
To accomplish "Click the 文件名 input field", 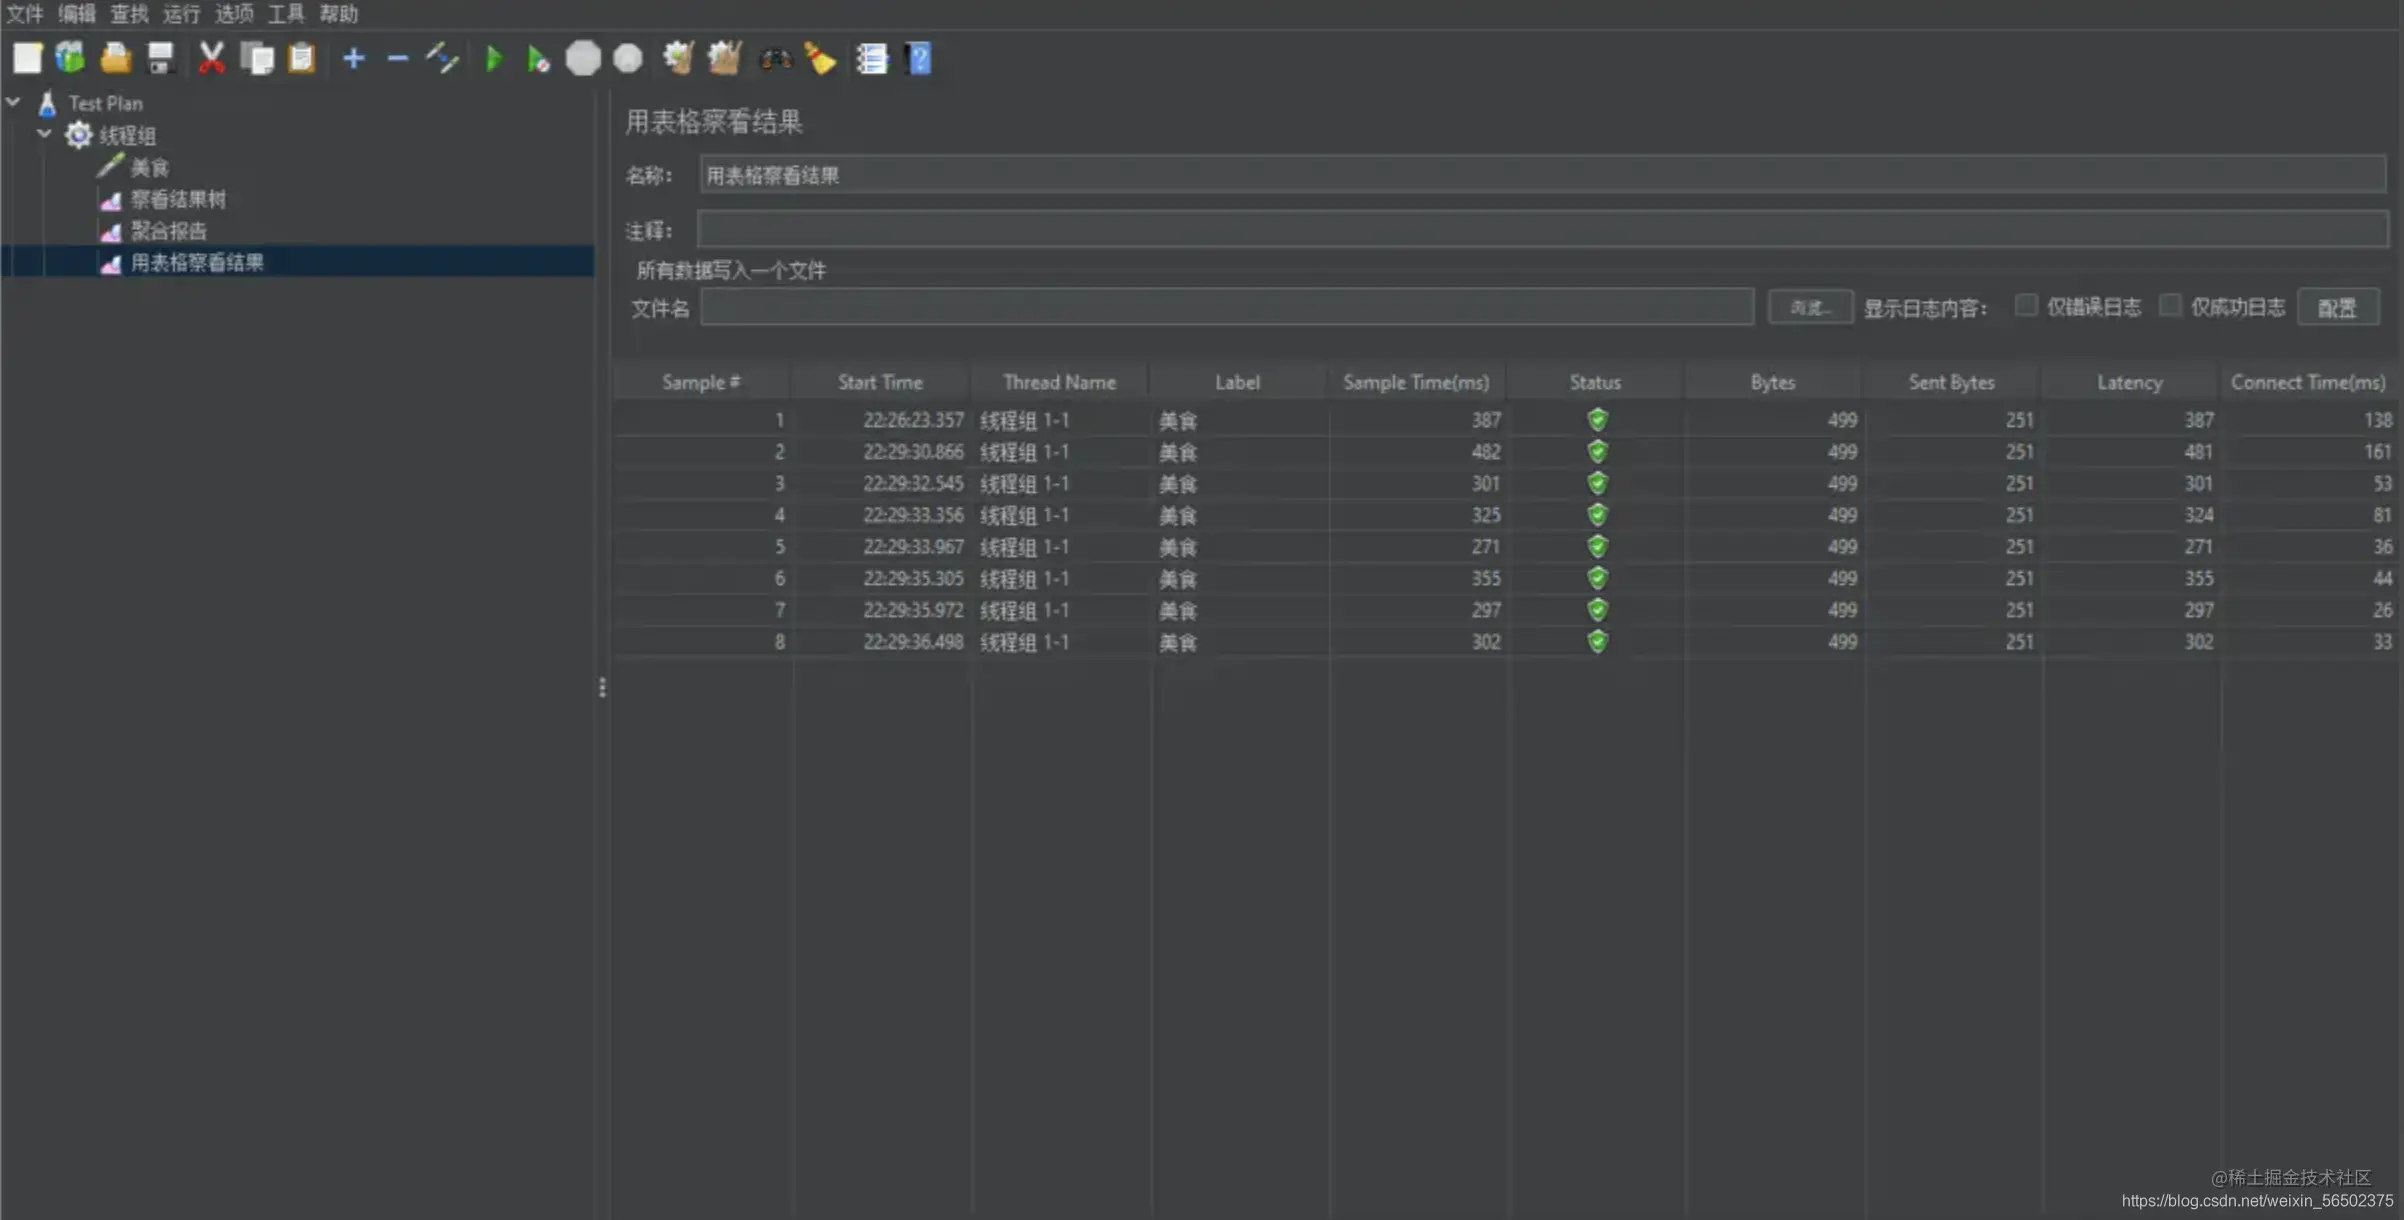I will point(1226,308).
